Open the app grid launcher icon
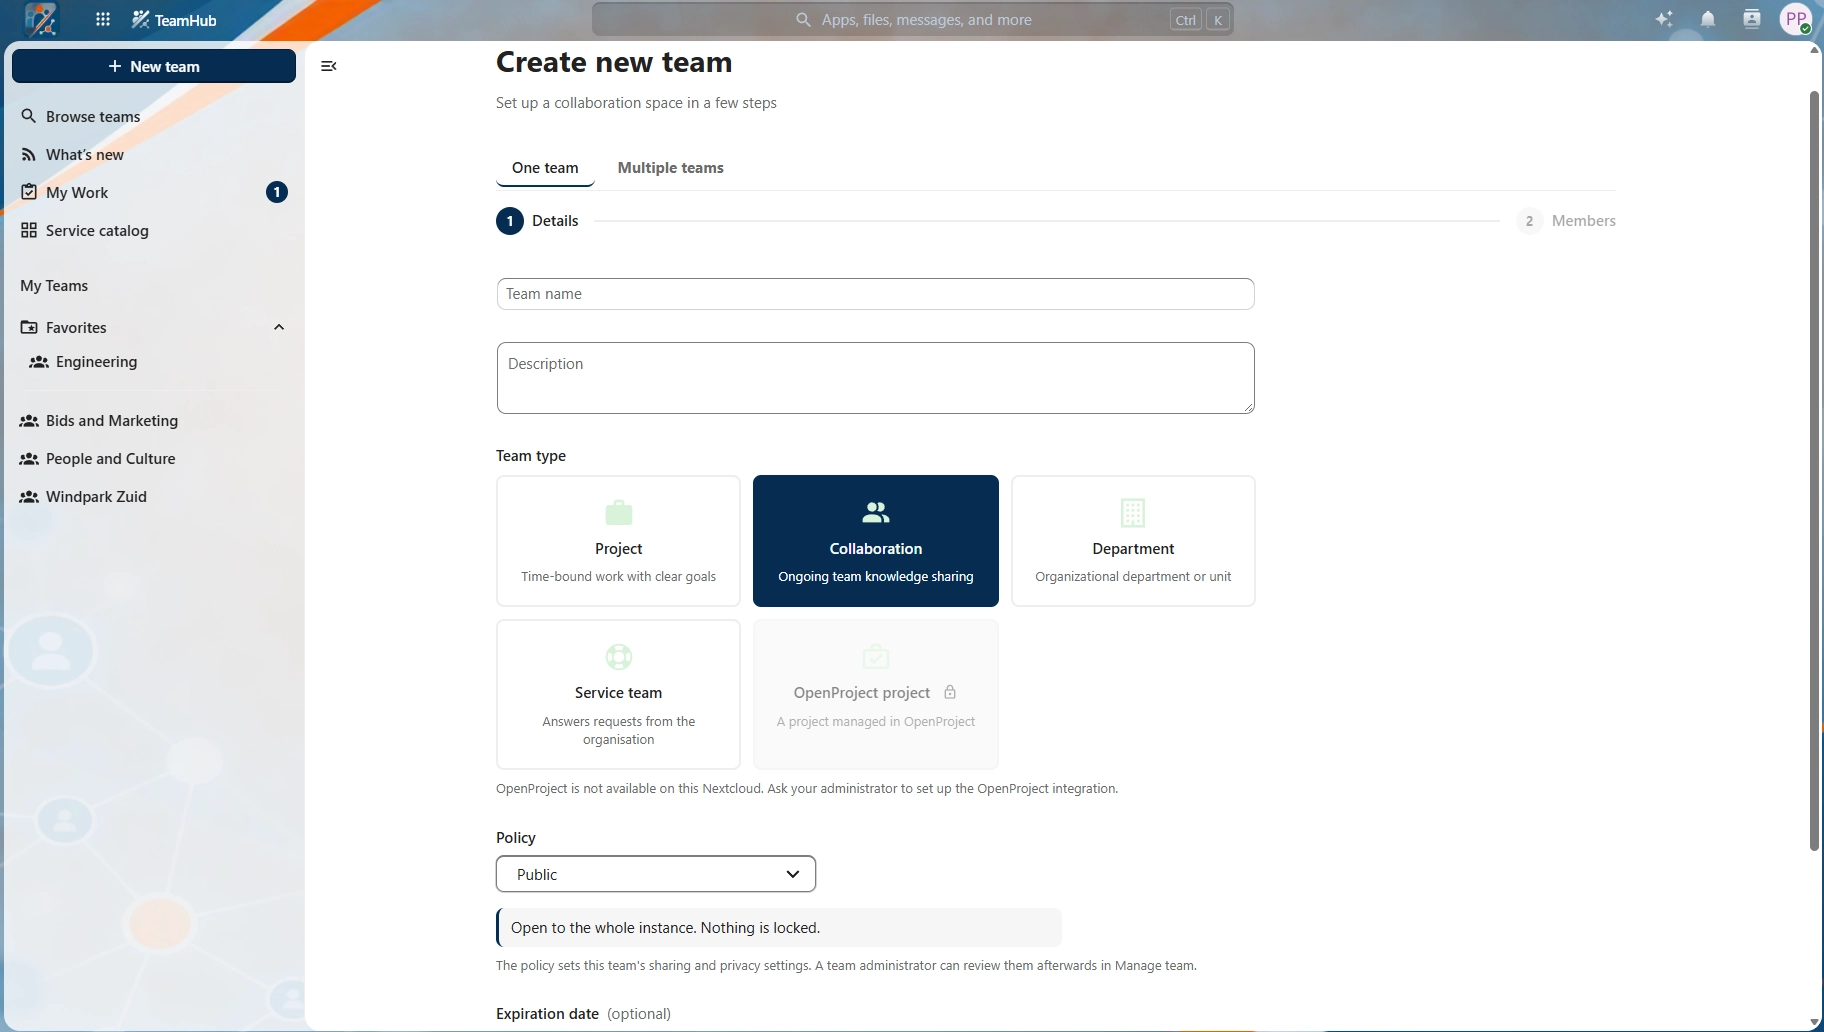The image size is (1824, 1032). click(103, 19)
